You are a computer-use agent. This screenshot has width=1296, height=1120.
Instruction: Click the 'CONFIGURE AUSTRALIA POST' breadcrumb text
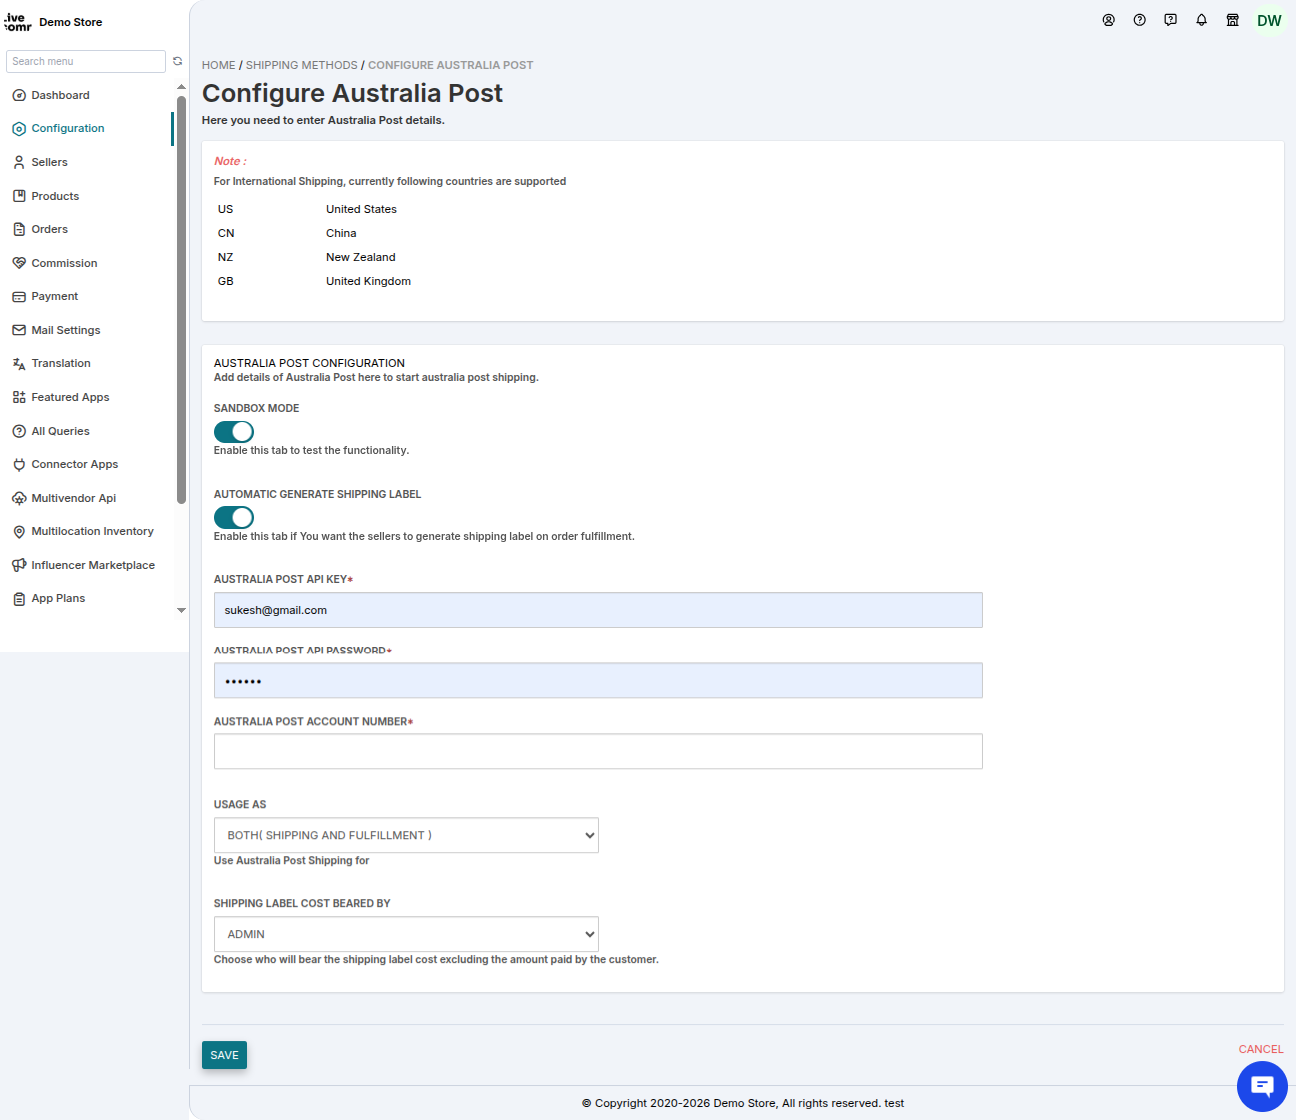pos(450,65)
